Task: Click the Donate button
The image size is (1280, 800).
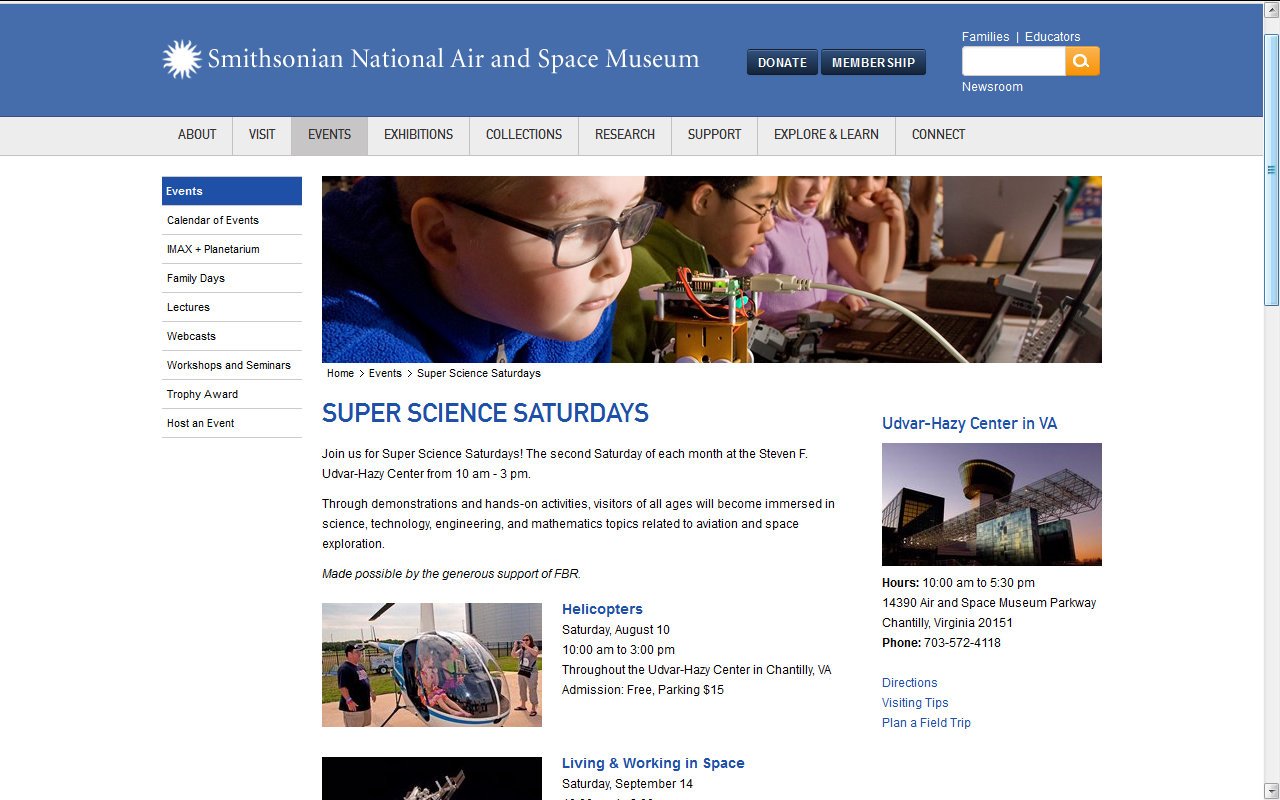Action: [x=782, y=62]
